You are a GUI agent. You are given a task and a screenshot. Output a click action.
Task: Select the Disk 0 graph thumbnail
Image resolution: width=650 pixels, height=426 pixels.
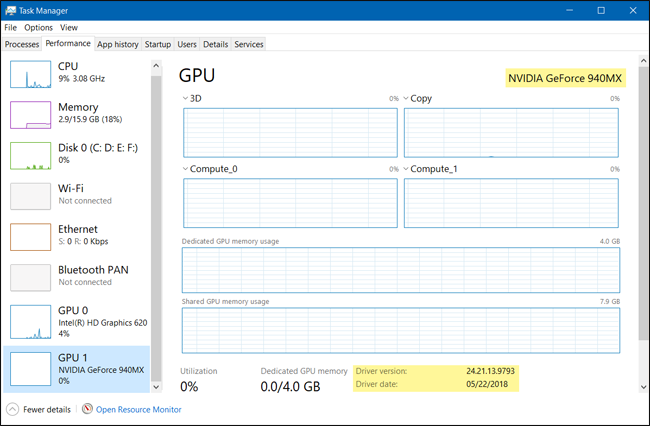[x=31, y=156]
